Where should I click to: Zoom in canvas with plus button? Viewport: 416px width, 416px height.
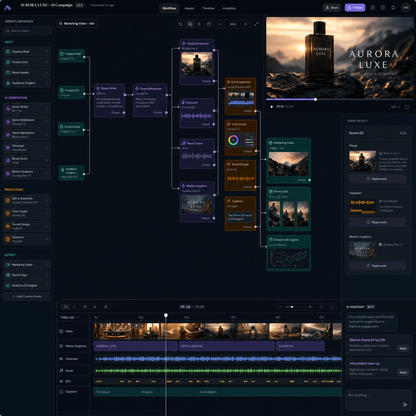pos(245,24)
